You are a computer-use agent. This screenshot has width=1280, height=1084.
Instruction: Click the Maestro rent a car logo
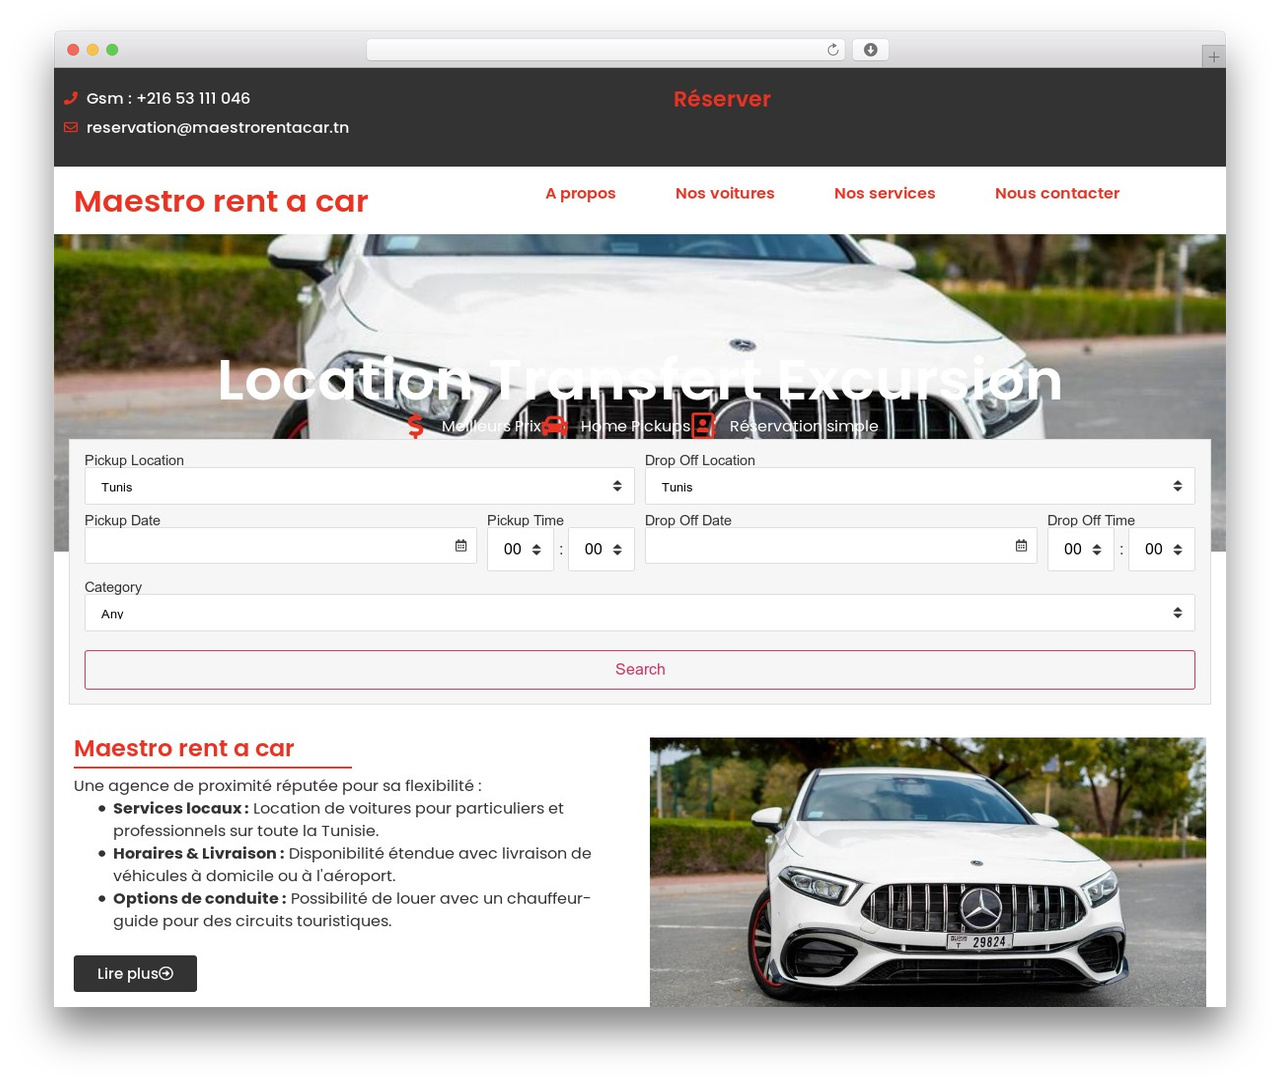pos(221,201)
